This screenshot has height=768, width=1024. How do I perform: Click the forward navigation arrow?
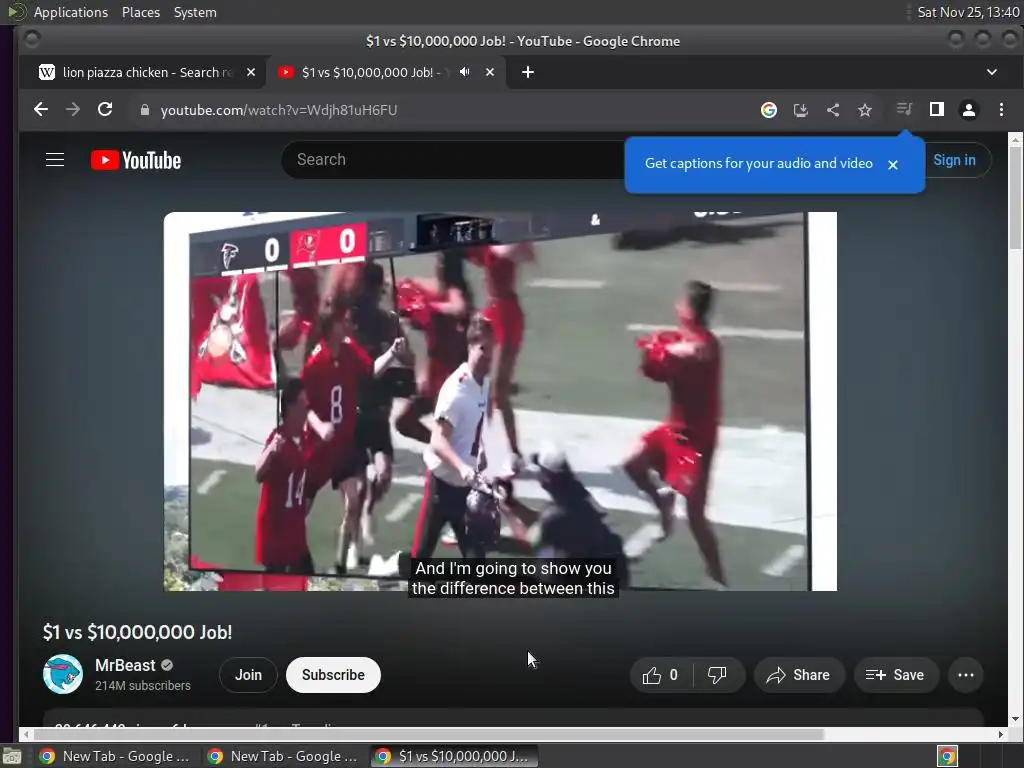pyautogui.click(x=72, y=110)
